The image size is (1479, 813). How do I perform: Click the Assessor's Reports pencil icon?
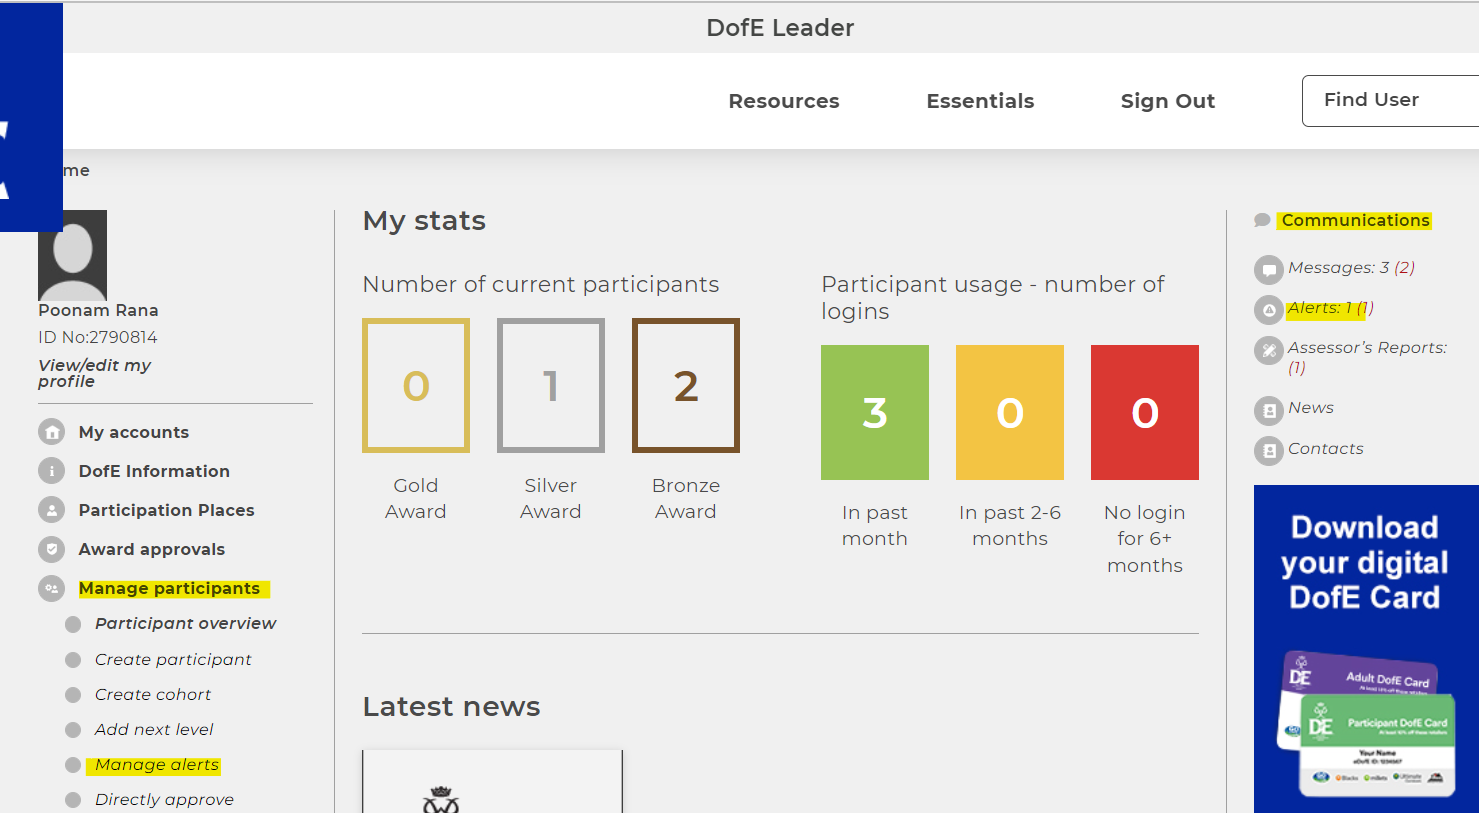[1268, 350]
